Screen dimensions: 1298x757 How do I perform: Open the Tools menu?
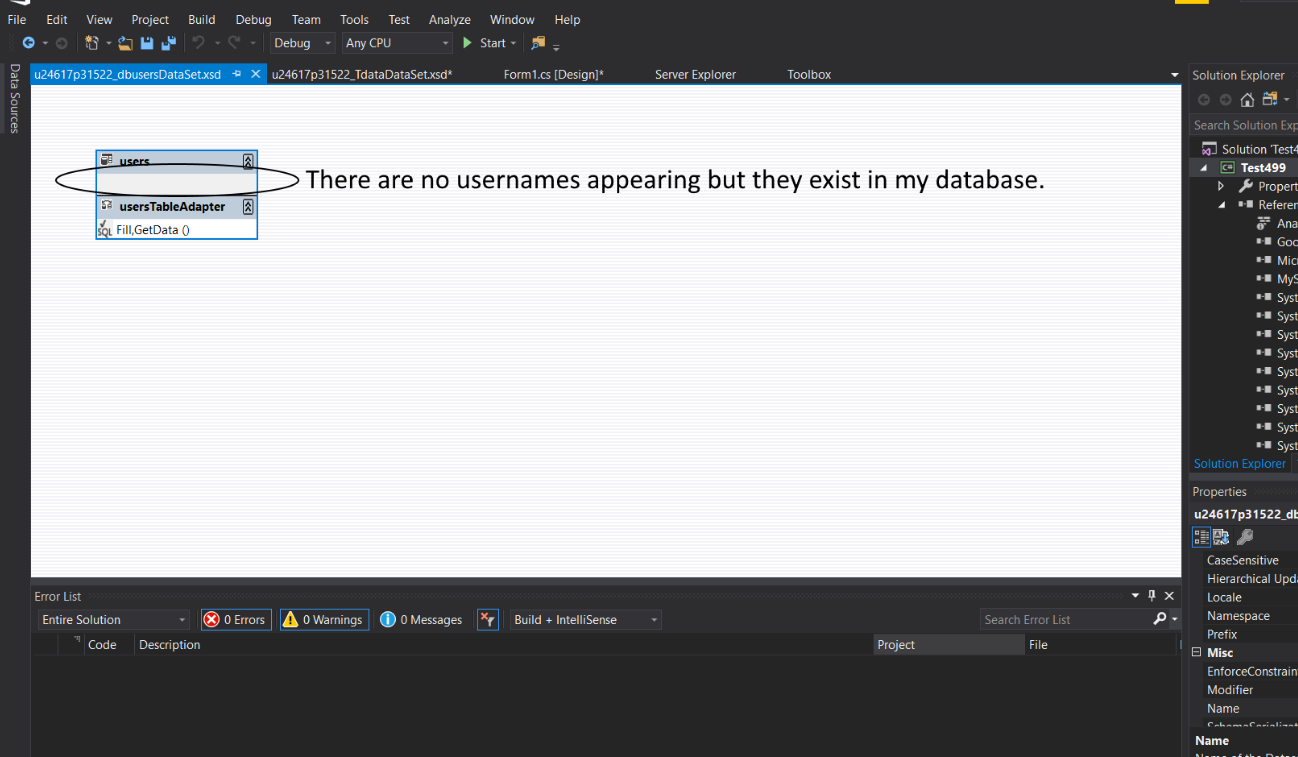click(354, 19)
